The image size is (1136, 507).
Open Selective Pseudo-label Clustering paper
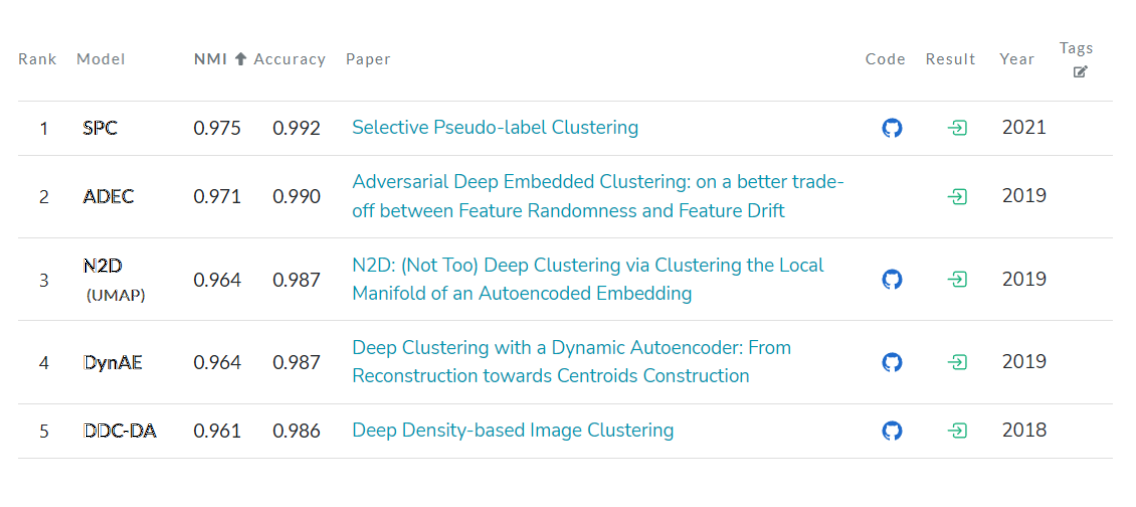(495, 128)
